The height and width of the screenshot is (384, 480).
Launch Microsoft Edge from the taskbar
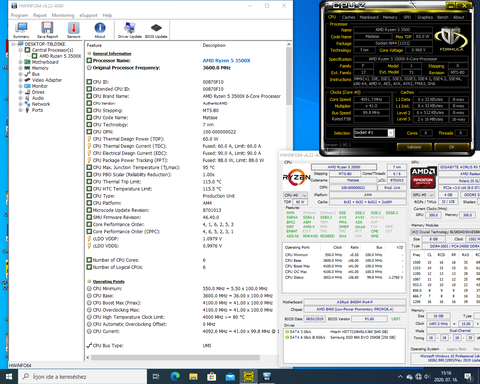(x=175, y=377)
